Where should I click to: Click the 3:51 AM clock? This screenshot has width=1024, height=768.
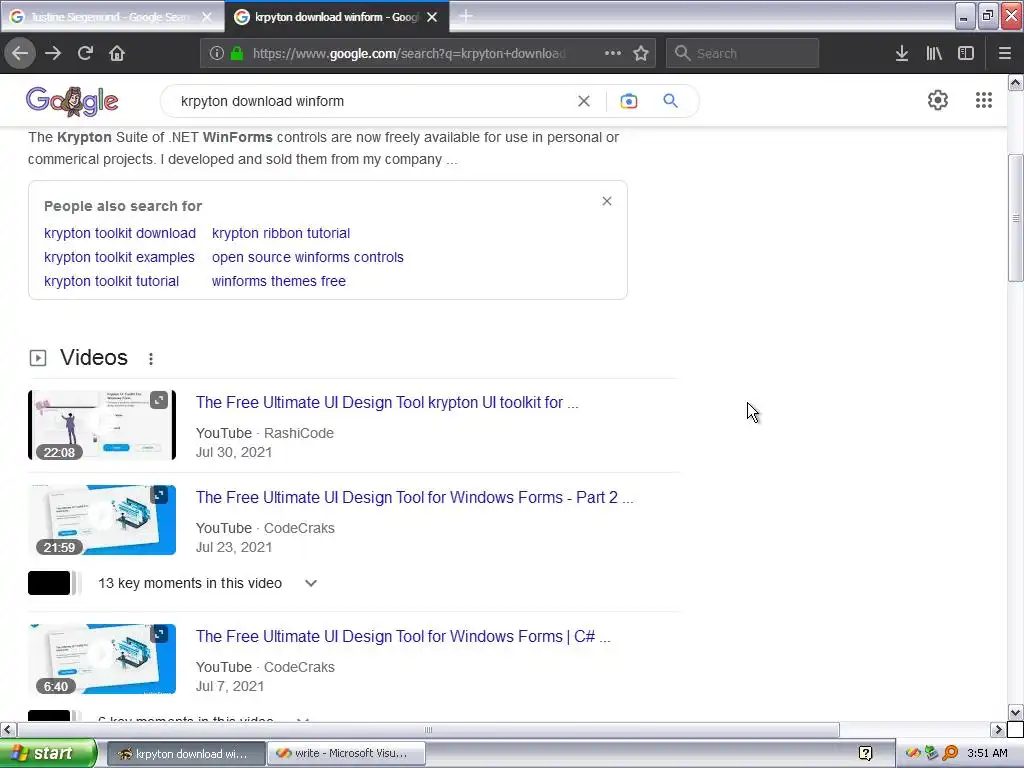(987, 754)
